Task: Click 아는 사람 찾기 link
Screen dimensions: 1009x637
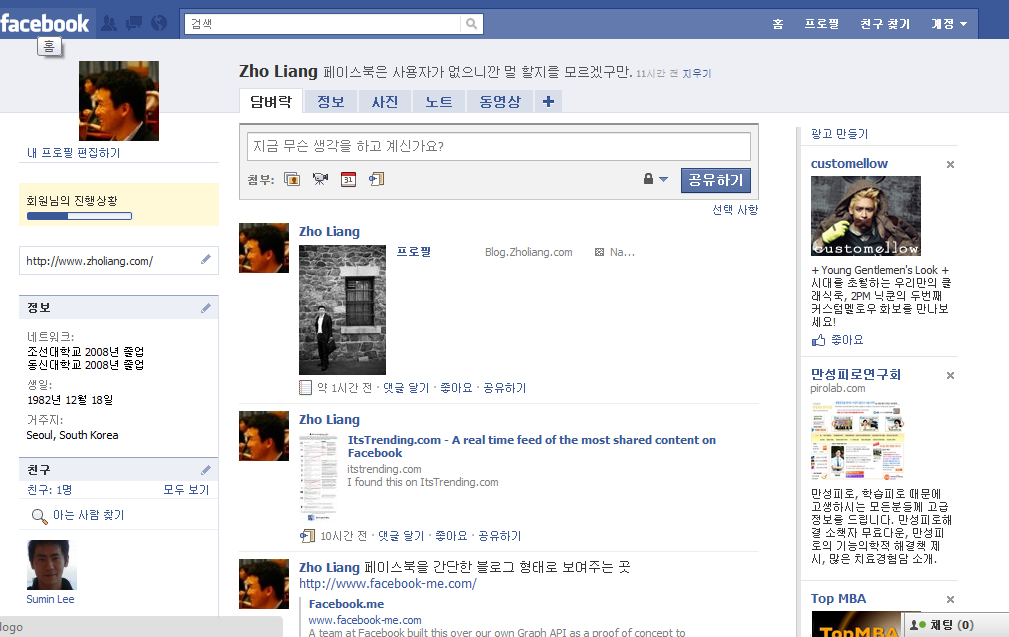Action: pos(88,515)
